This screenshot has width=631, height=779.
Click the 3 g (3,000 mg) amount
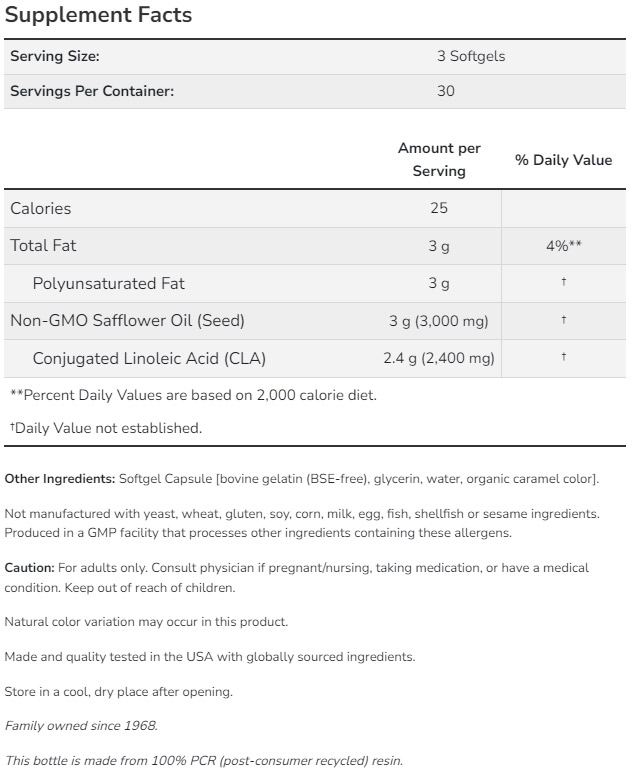439,320
